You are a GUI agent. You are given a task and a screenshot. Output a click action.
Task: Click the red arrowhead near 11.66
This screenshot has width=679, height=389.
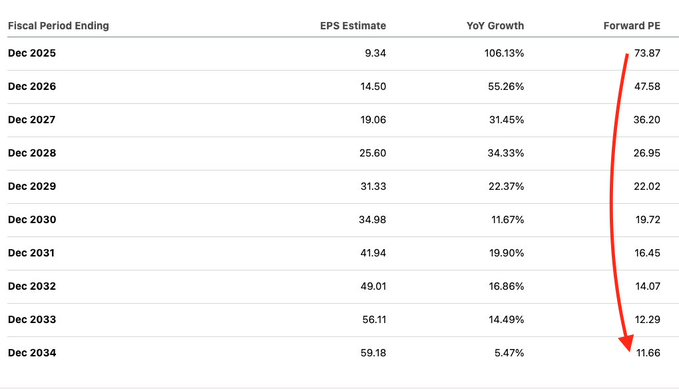[x=627, y=343]
